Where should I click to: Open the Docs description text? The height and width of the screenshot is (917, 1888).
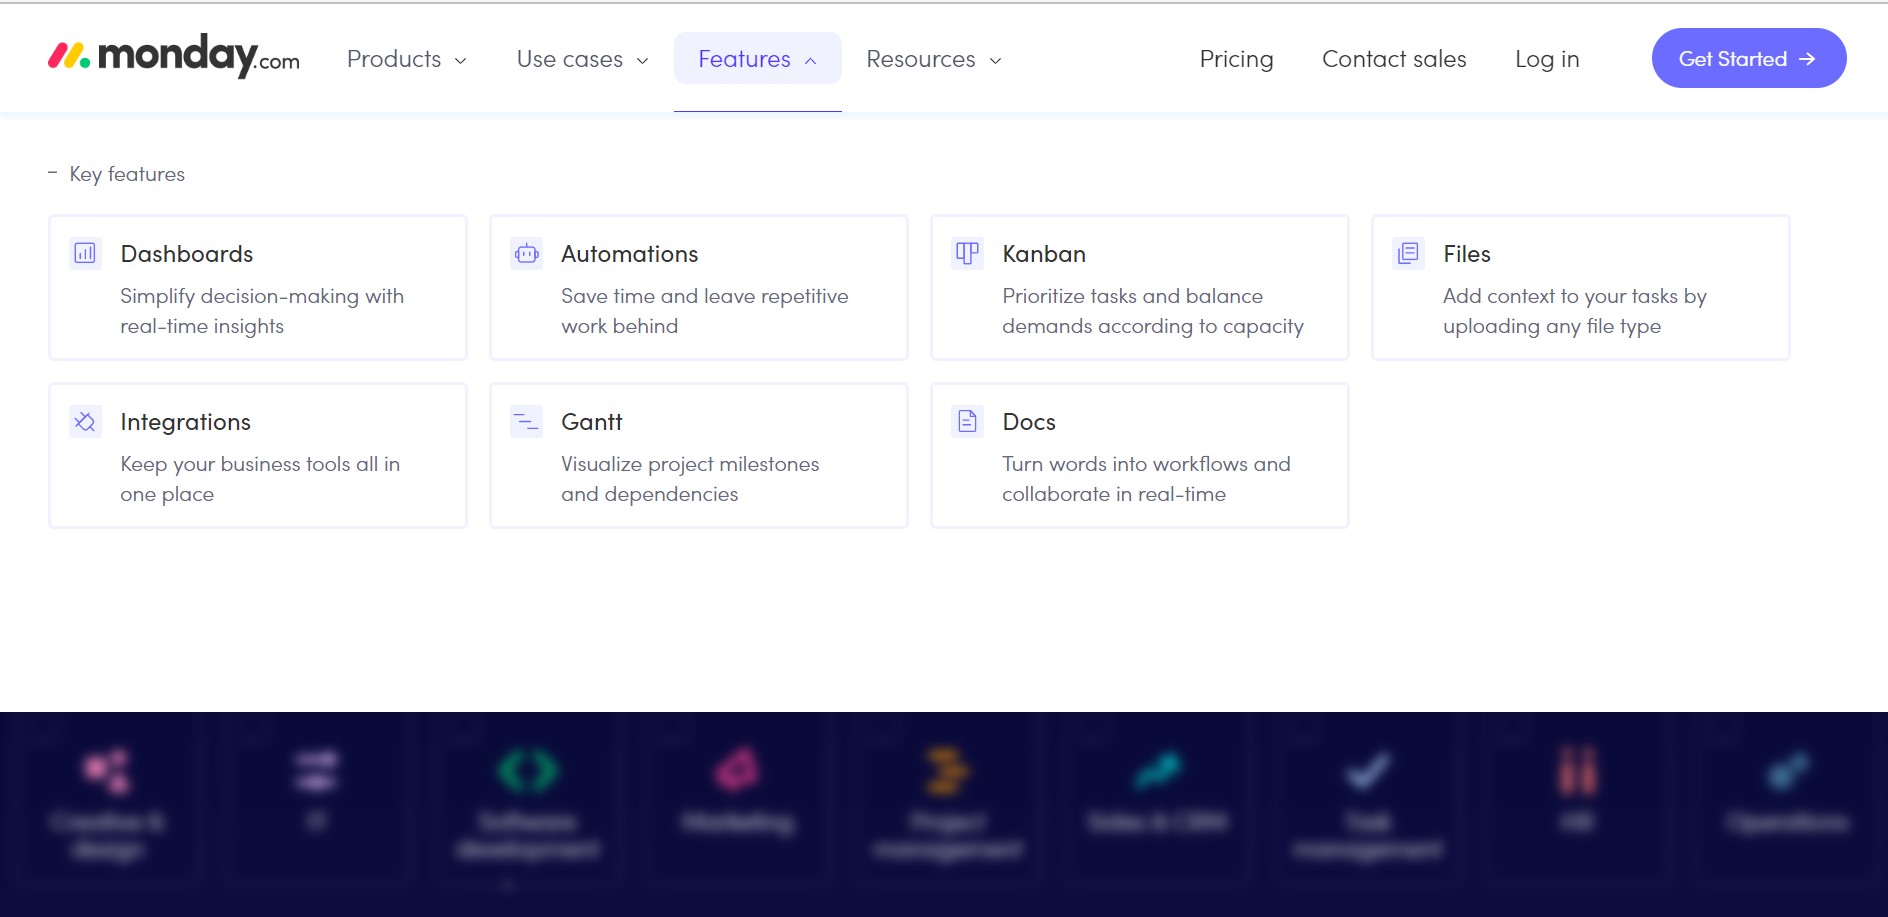coord(1146,479)
